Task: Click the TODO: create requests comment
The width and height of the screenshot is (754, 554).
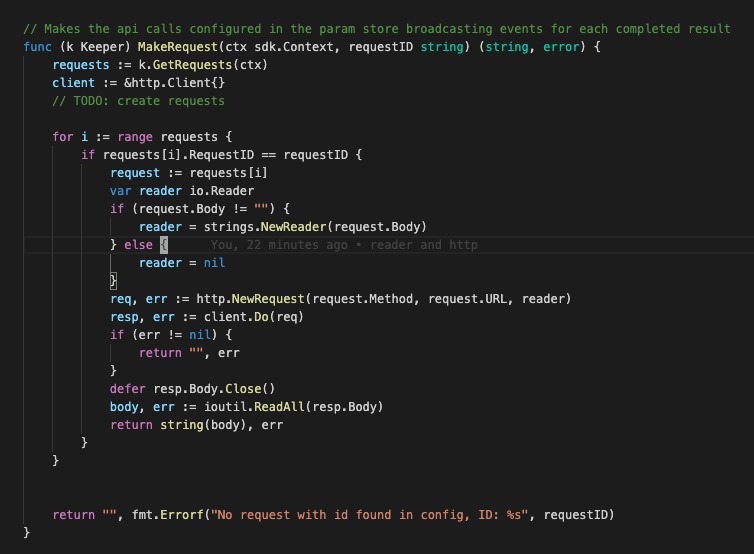Action: coord(138,101)
